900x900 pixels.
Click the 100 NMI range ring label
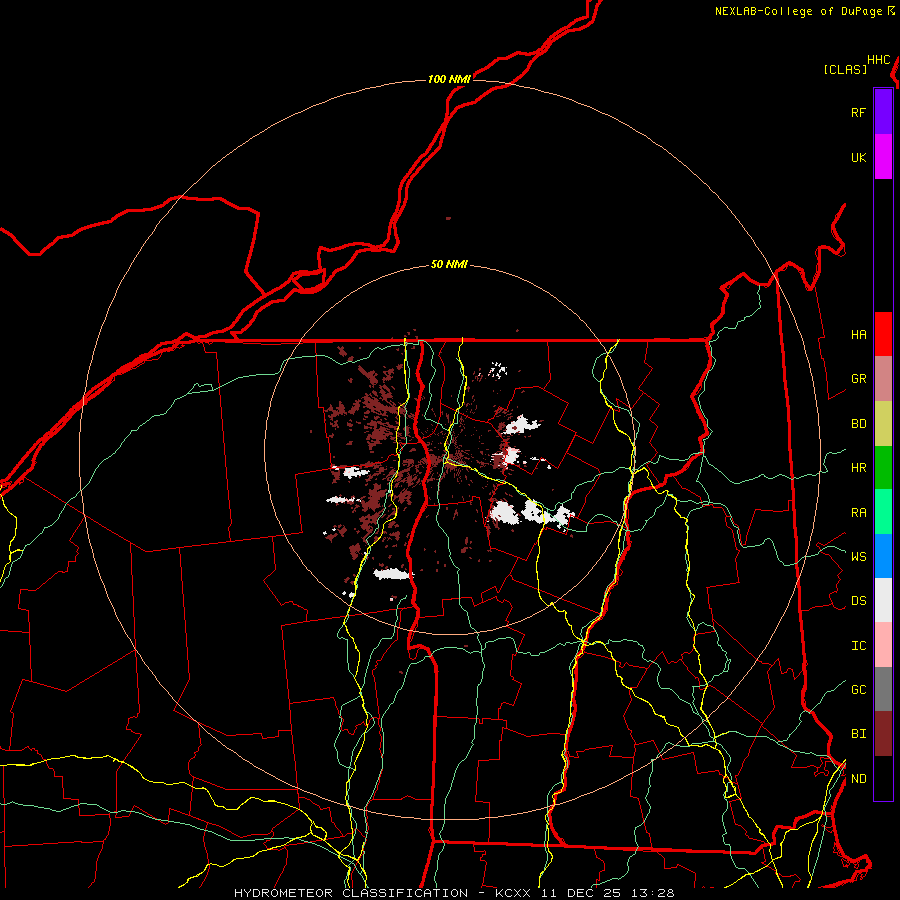tap(449, 79)
